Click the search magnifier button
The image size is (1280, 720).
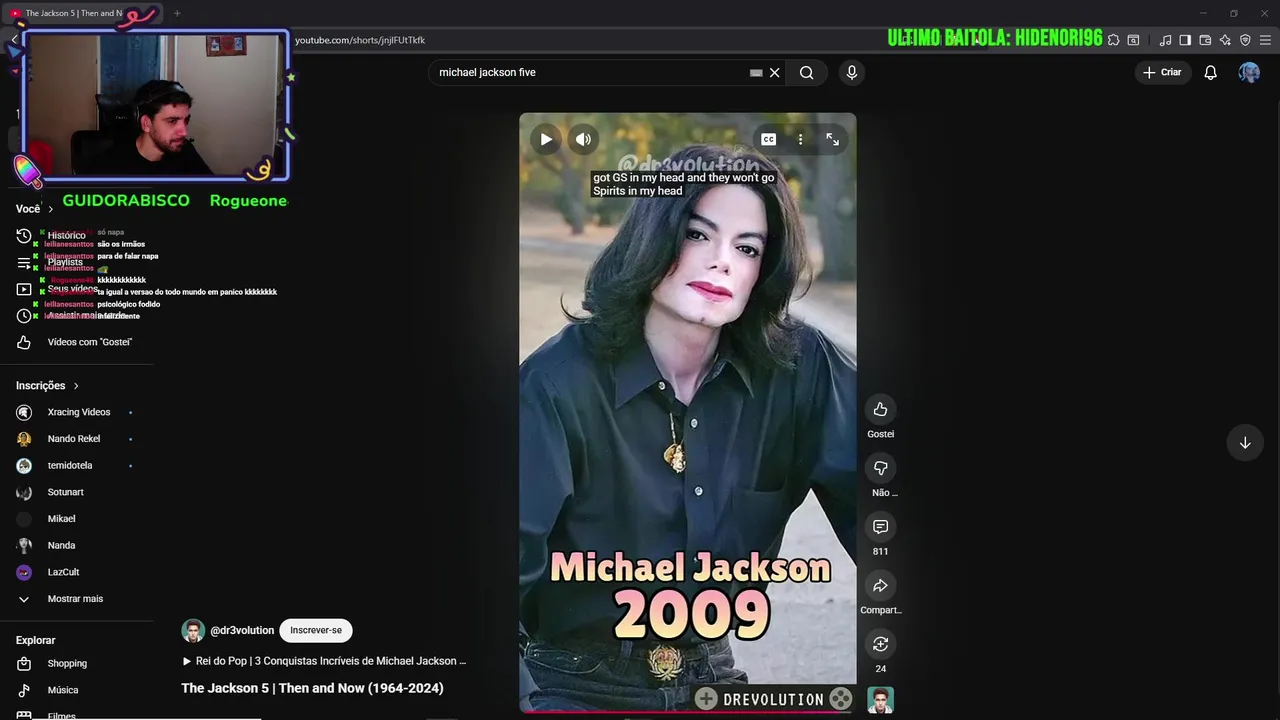click(806, 72)
